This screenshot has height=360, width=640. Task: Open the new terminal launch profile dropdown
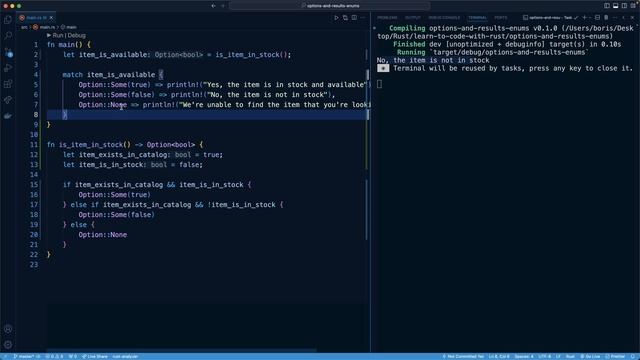590,18
